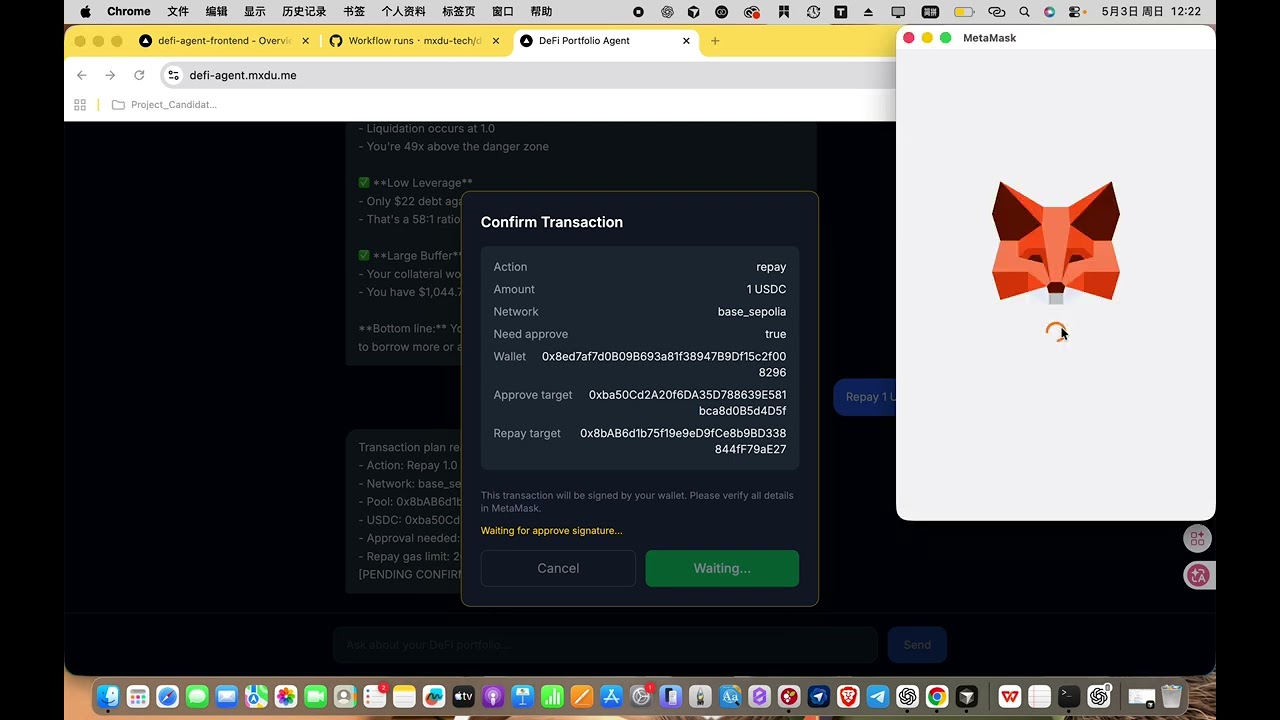This screenshot has width=1280, height=720.
Task: Open the 文件 menu
Action: (178, 12)
